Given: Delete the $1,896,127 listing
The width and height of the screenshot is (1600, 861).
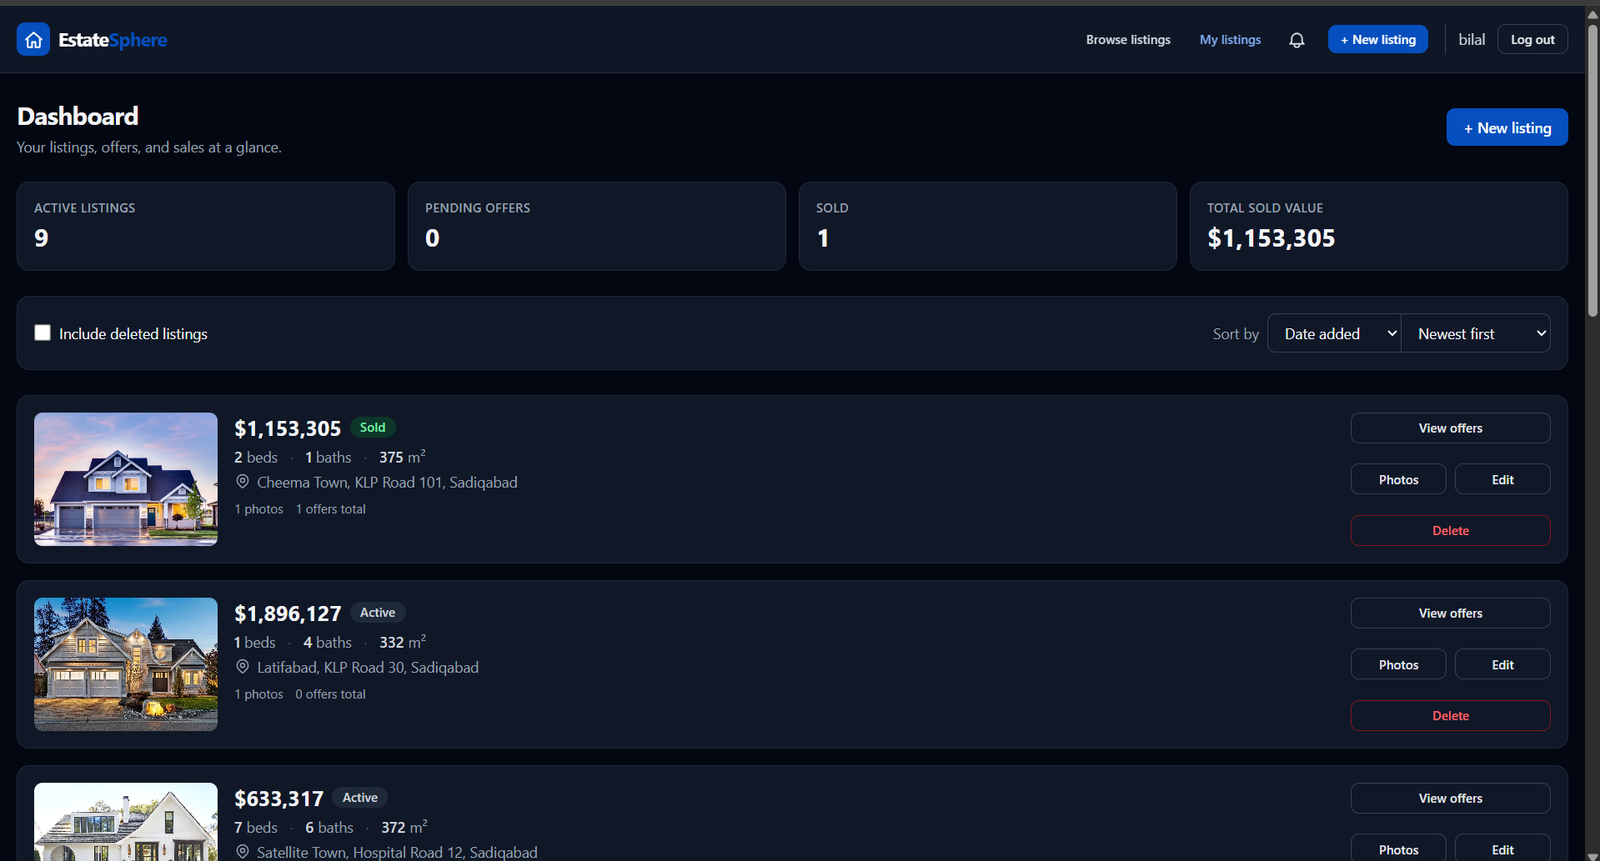Looking at the screenshot, I should click(1450, 716).
